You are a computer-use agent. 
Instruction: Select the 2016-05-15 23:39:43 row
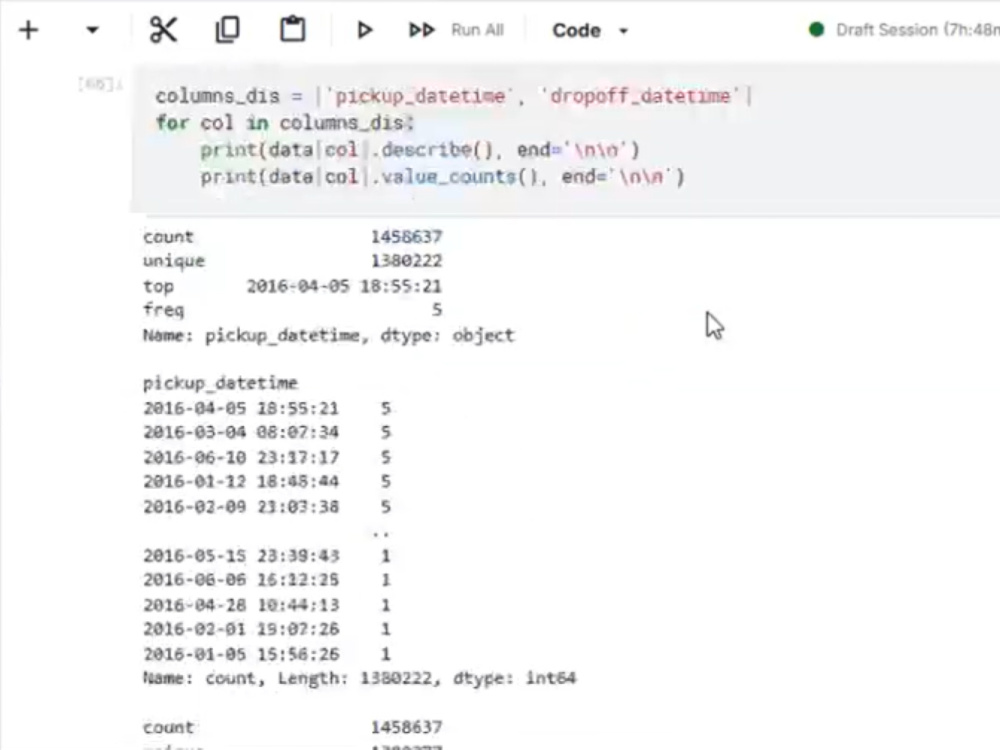click(267, 555)
